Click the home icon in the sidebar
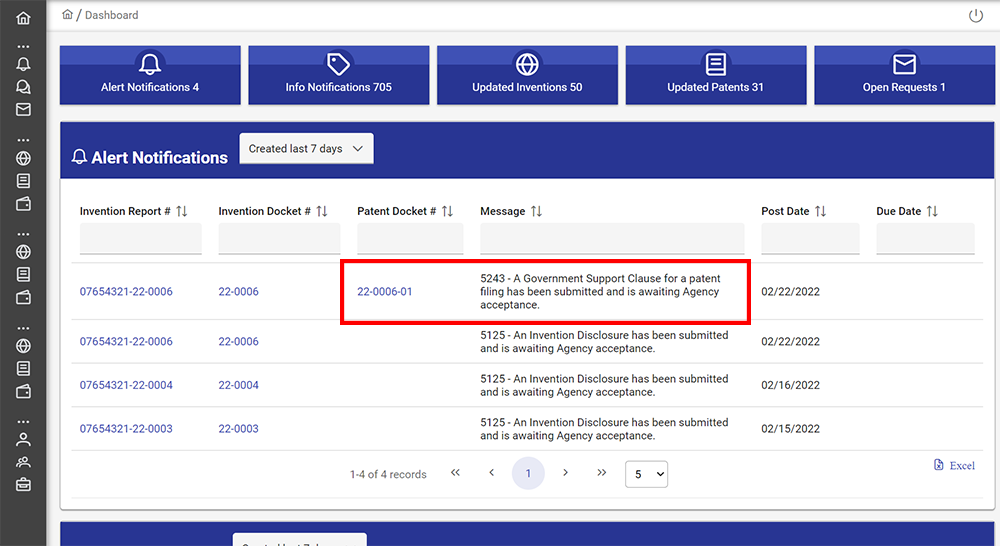The image size is (1000, 546). pos(23,18)
